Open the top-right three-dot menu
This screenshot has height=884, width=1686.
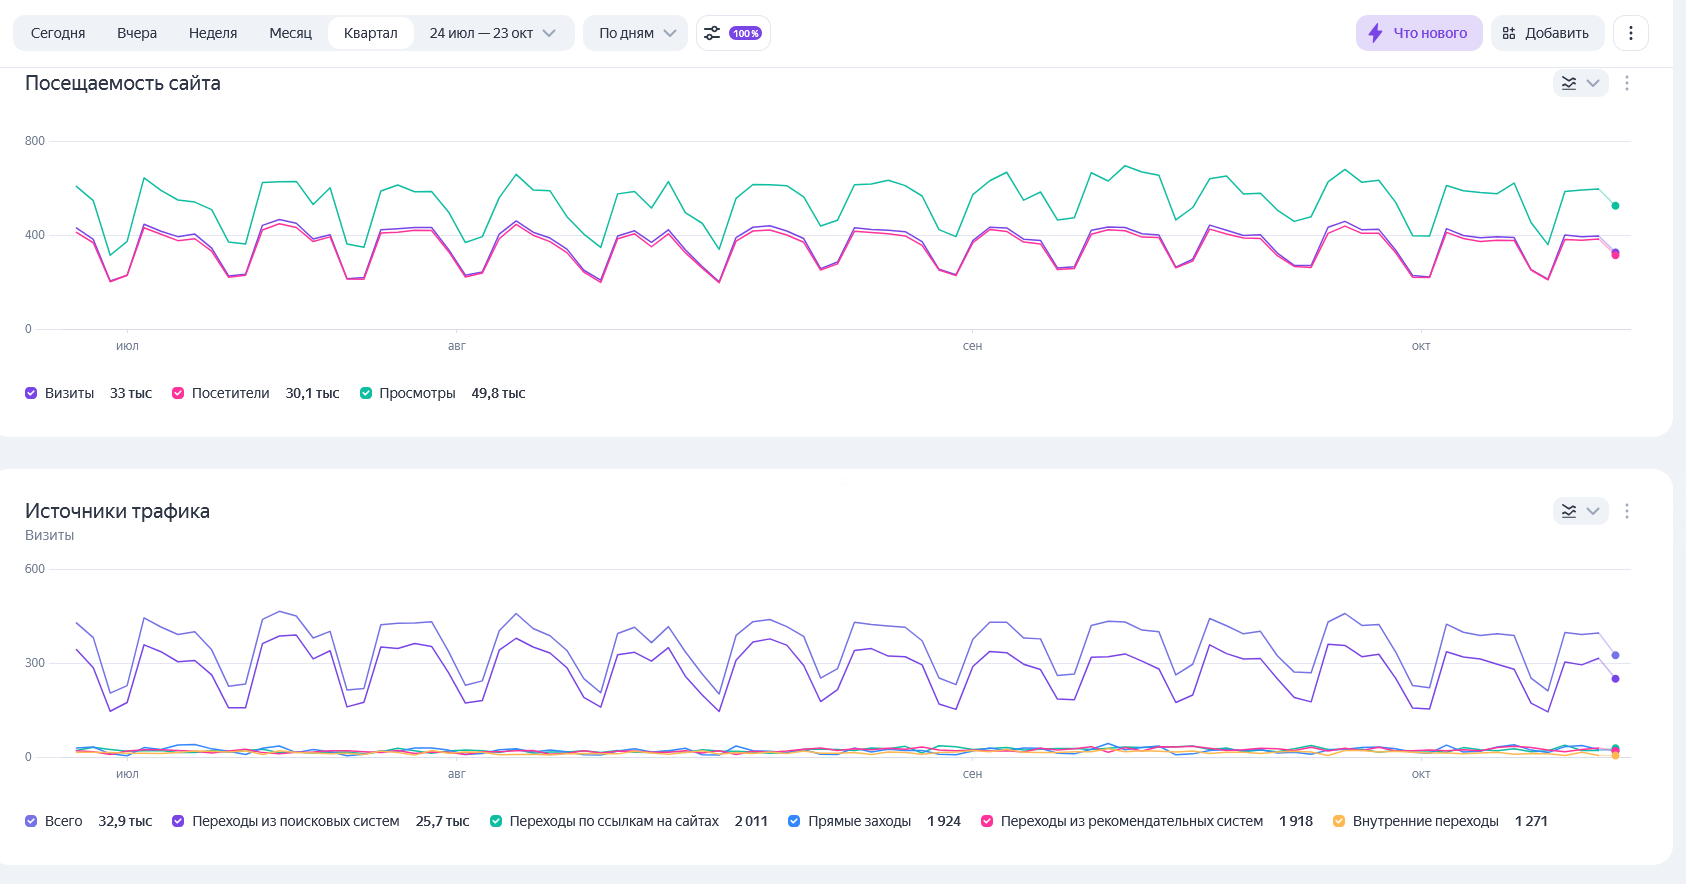click(1630, 33)
